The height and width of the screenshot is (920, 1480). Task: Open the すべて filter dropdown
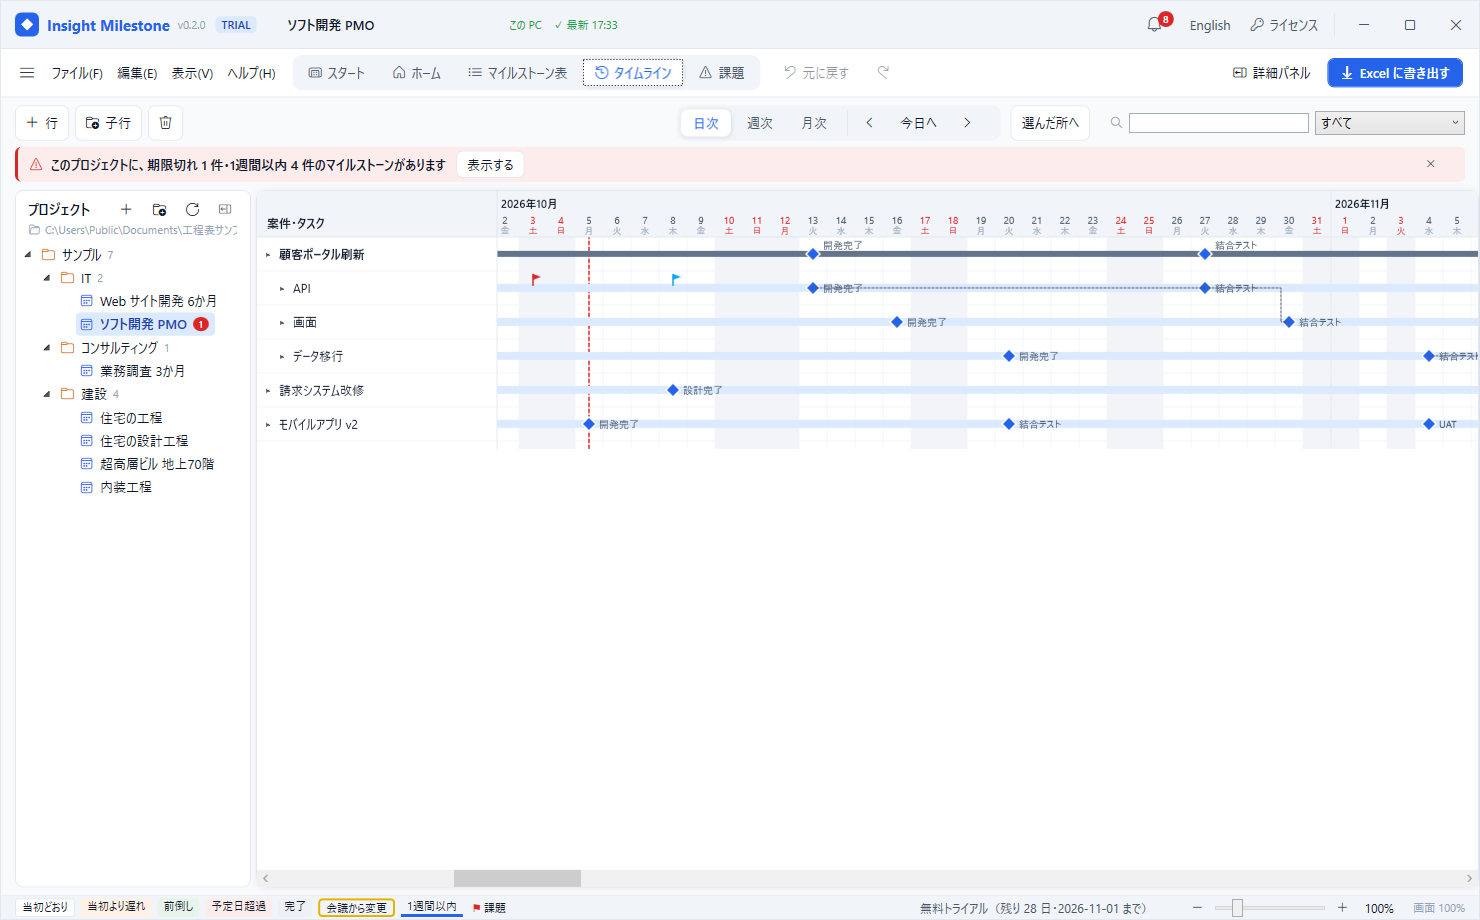point(1390,123)
